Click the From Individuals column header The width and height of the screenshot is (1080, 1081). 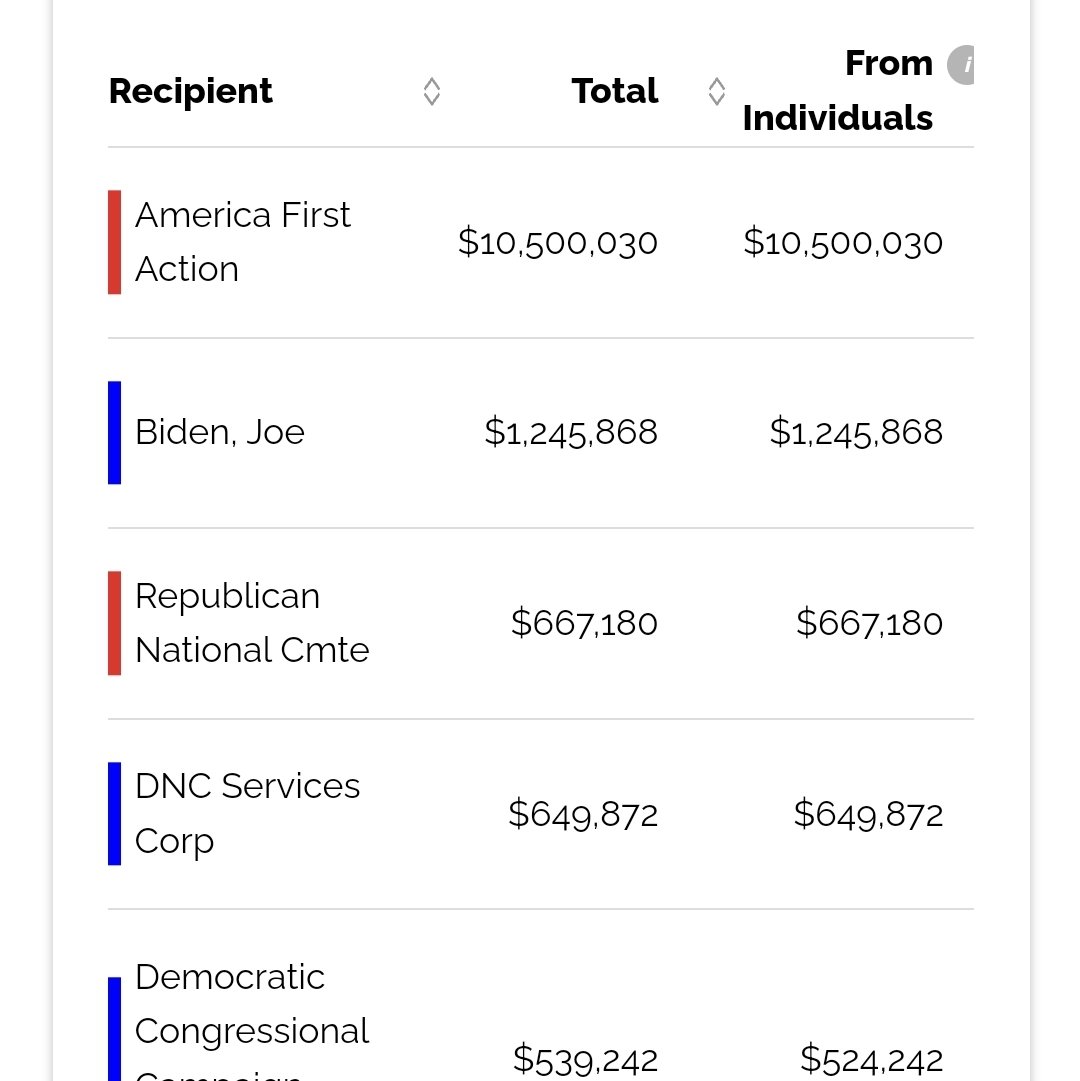837,90
